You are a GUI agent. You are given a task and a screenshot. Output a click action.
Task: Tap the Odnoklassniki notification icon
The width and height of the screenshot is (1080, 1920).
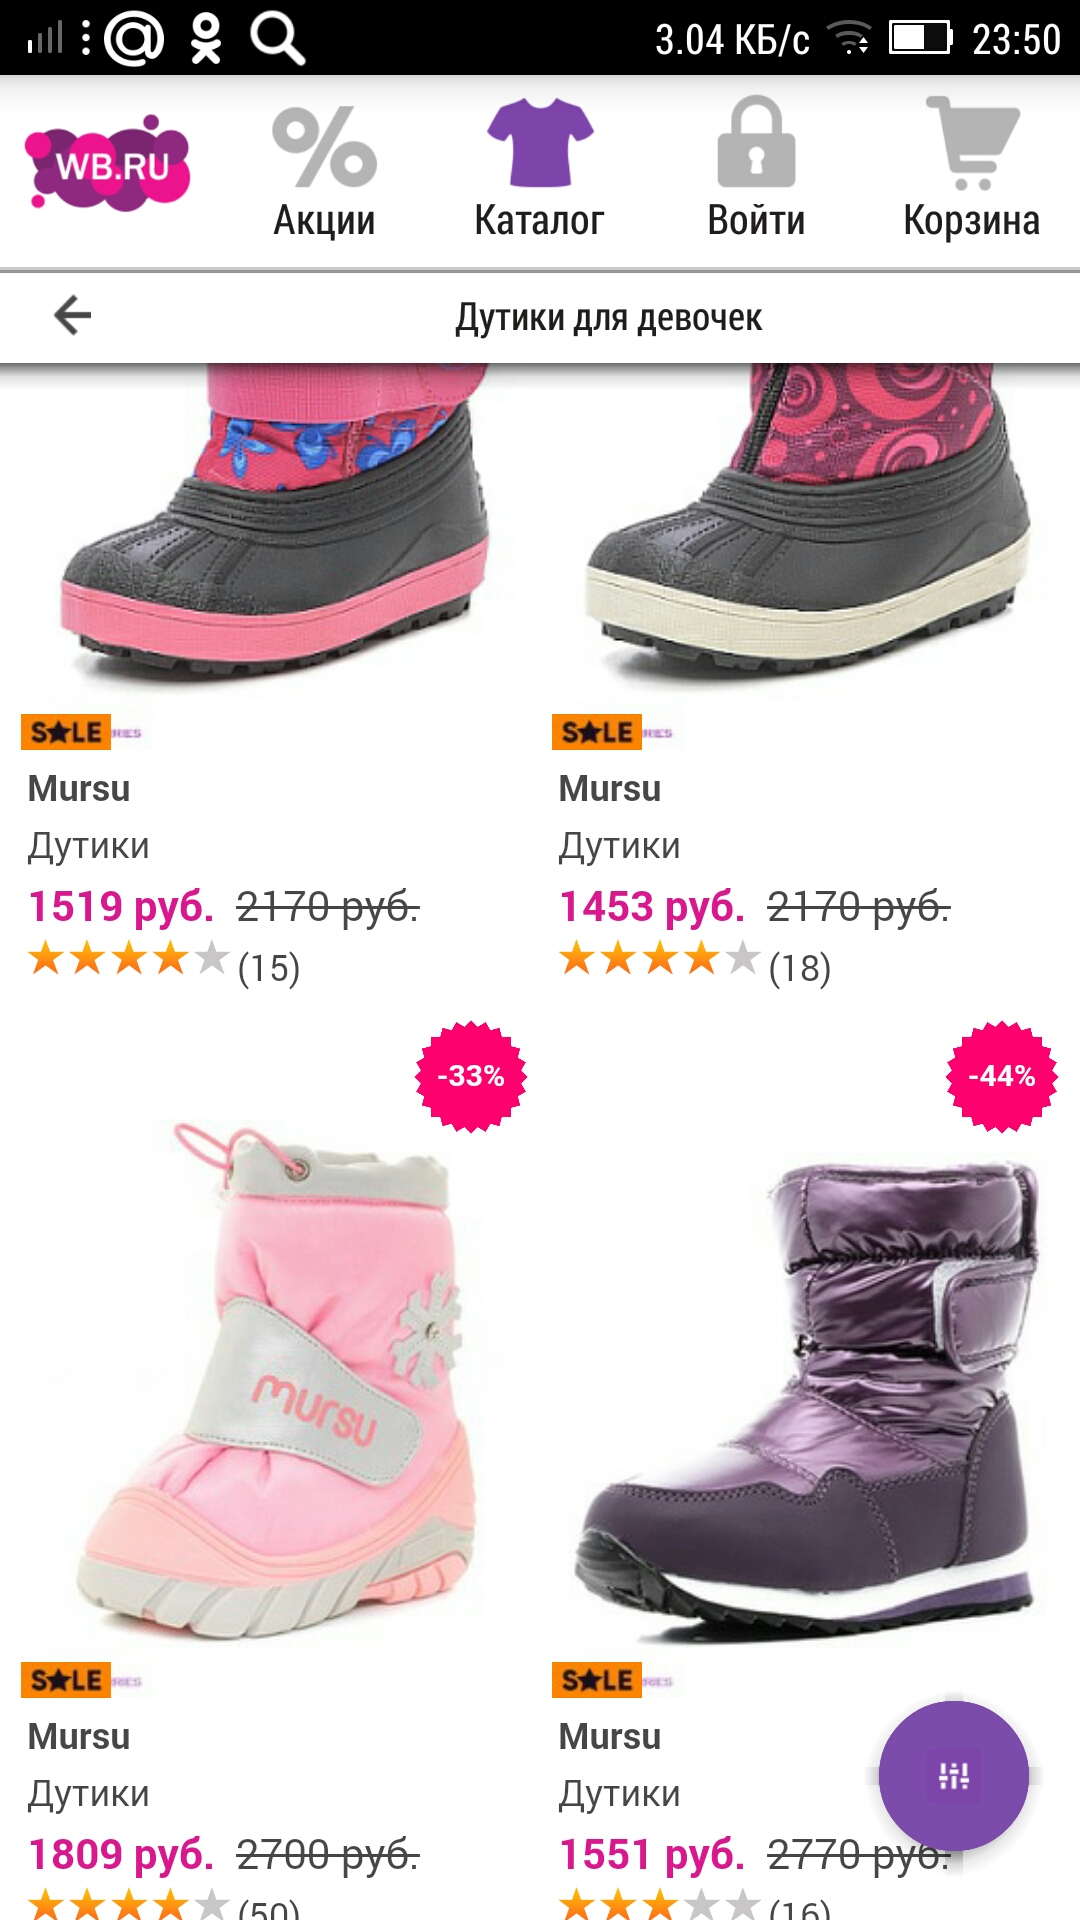pyautogui.click(x=206, y=38)
